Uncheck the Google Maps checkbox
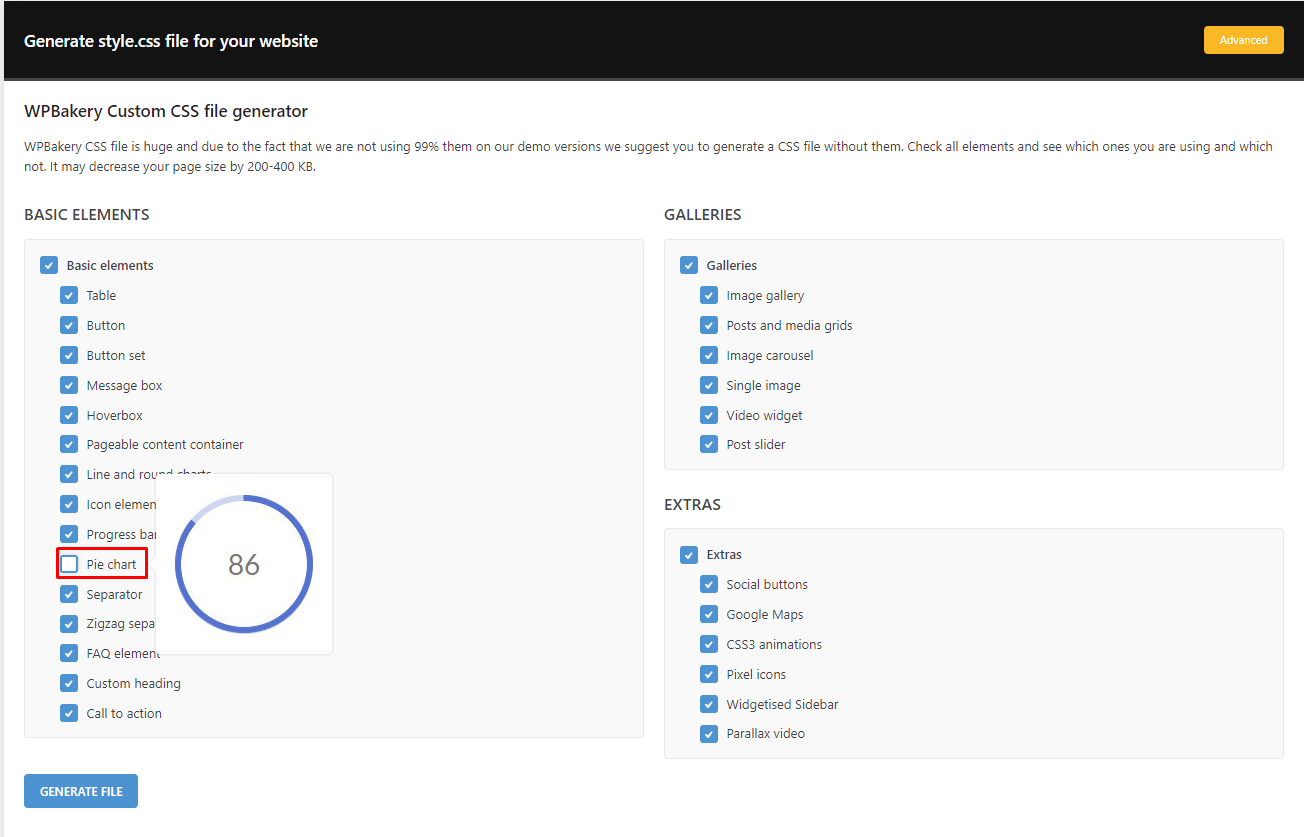 [x=709, y=614]
